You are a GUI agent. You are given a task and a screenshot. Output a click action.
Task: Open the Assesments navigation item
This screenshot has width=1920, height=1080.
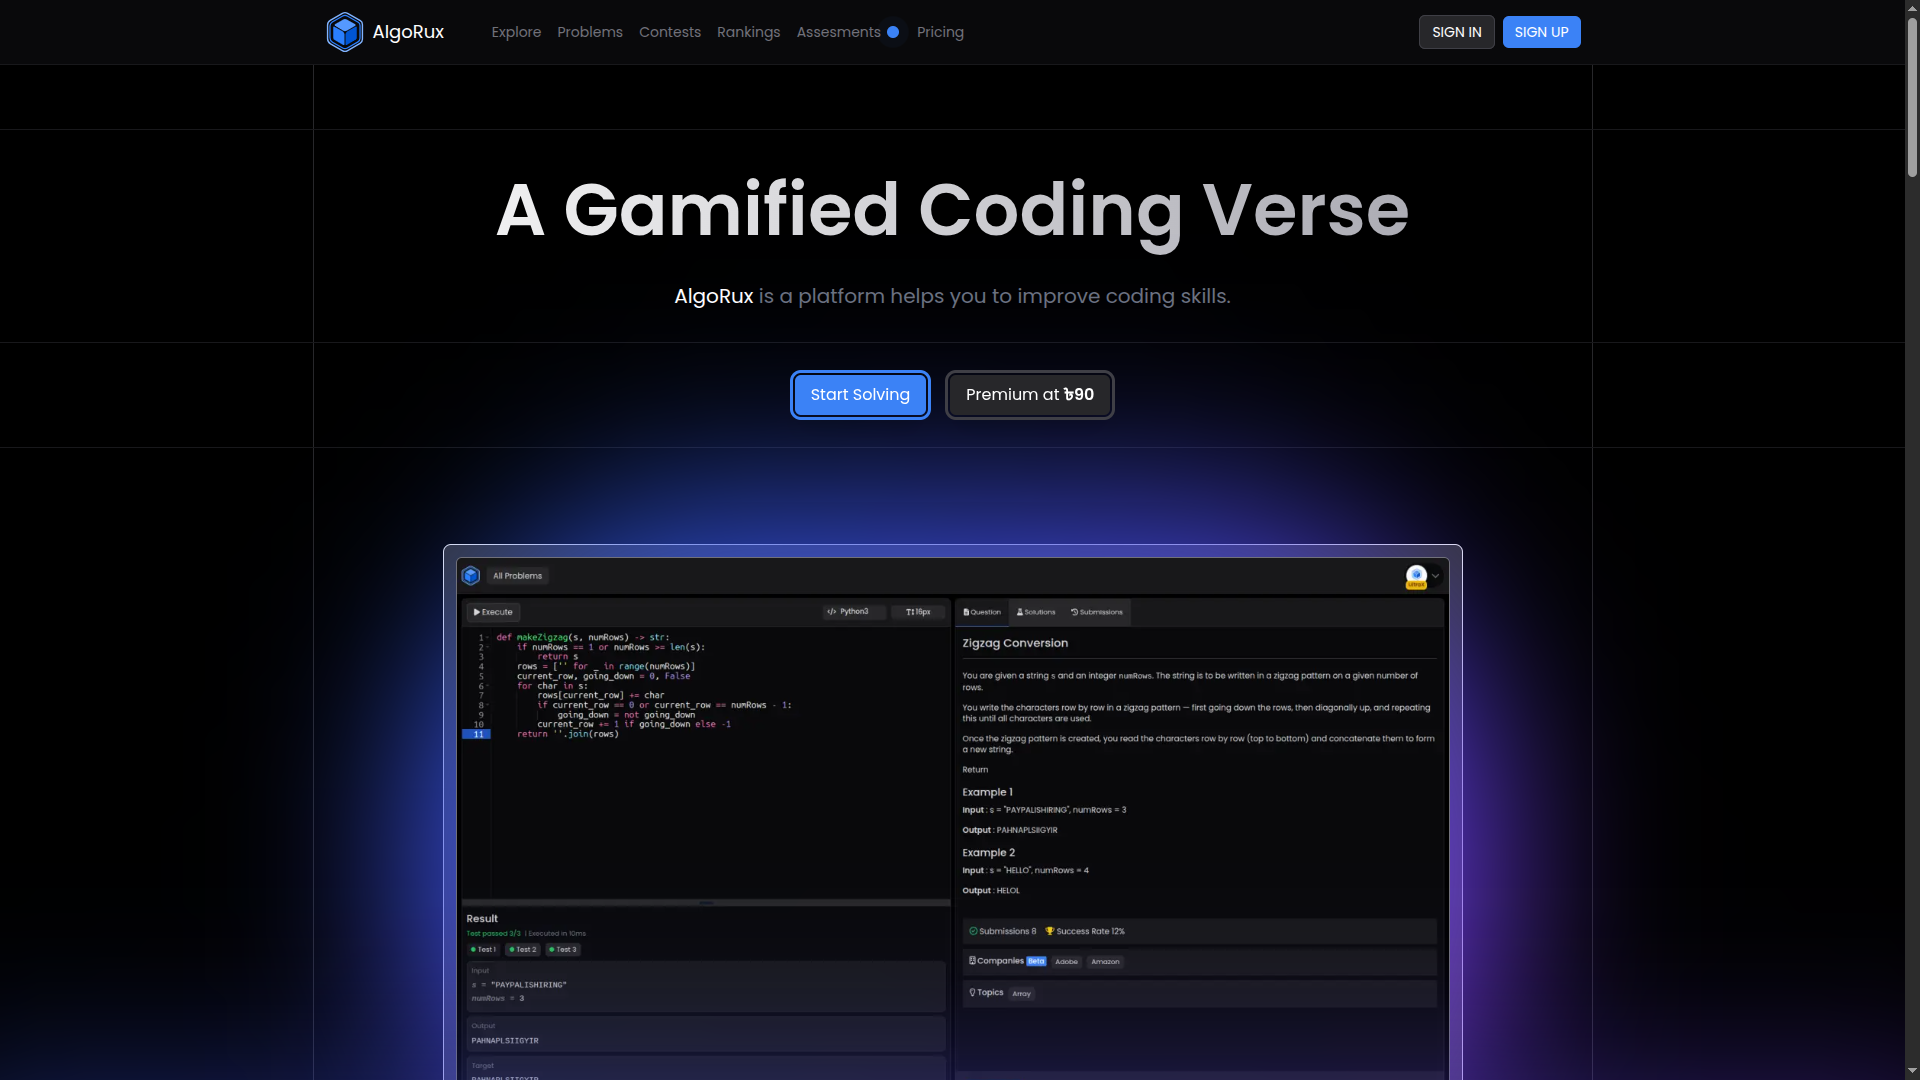838,32
